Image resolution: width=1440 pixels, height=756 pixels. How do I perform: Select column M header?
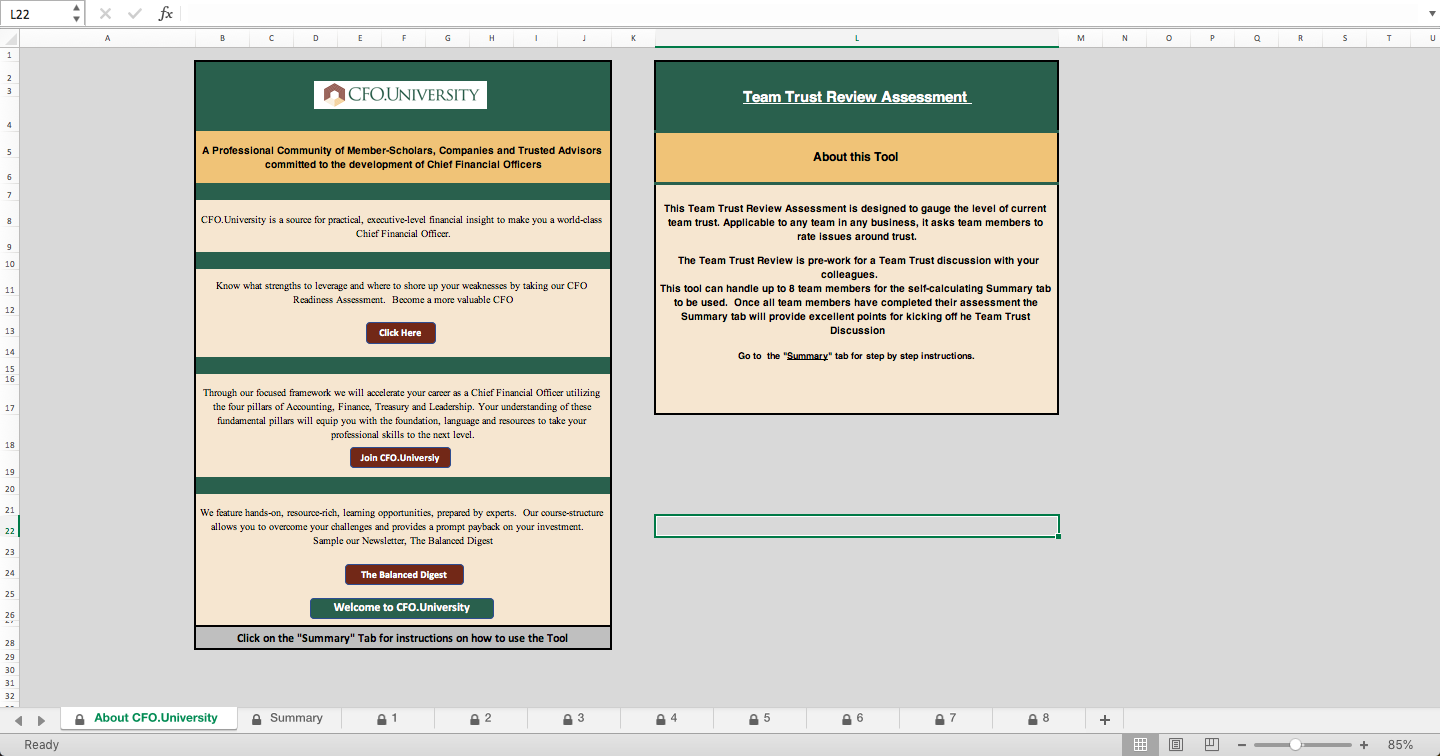(1081, 38)
